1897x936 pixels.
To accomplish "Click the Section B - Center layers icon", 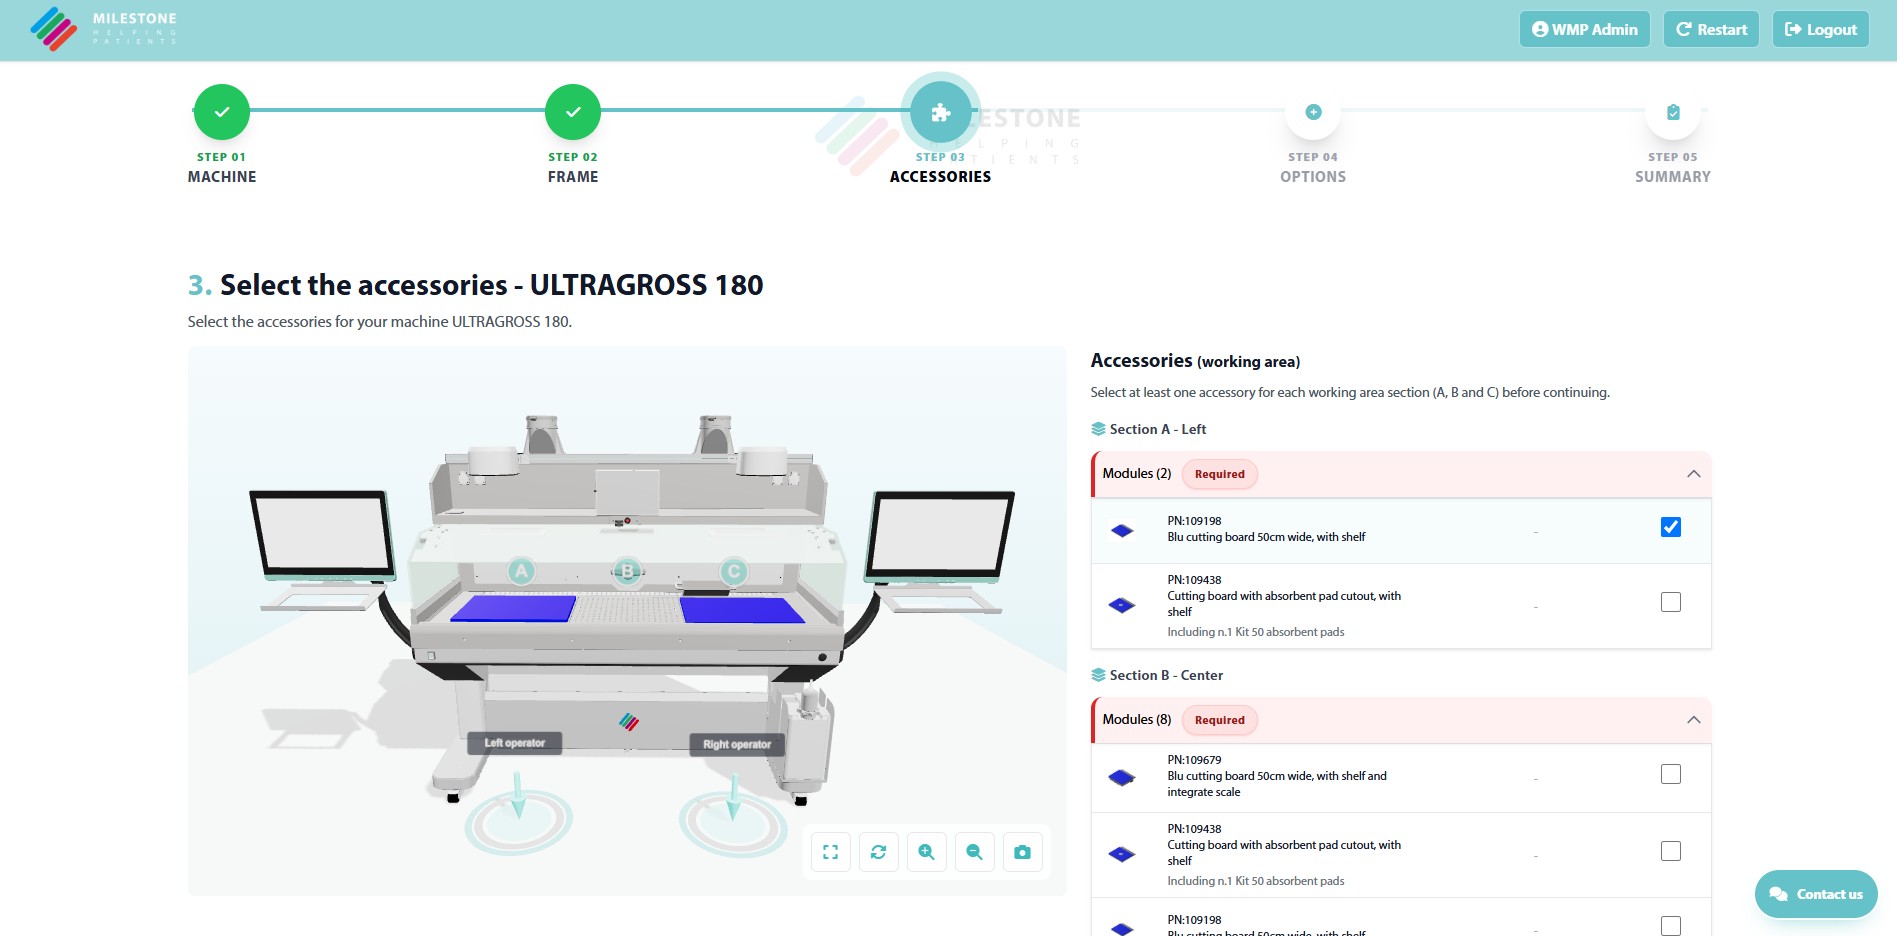I will (x=1098, y=675).
